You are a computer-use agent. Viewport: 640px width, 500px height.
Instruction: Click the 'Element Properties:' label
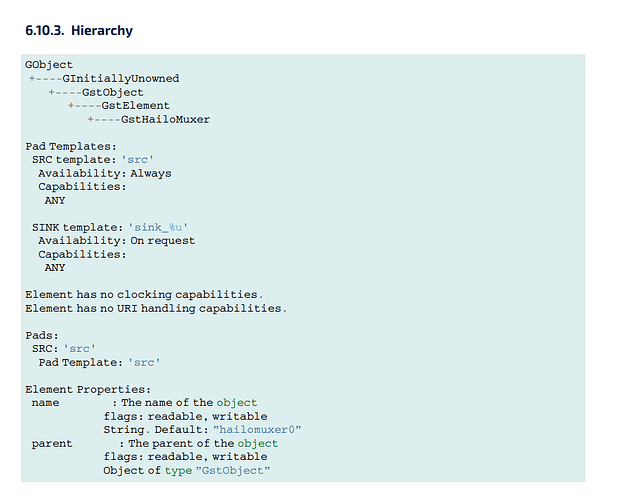(88, 389)
